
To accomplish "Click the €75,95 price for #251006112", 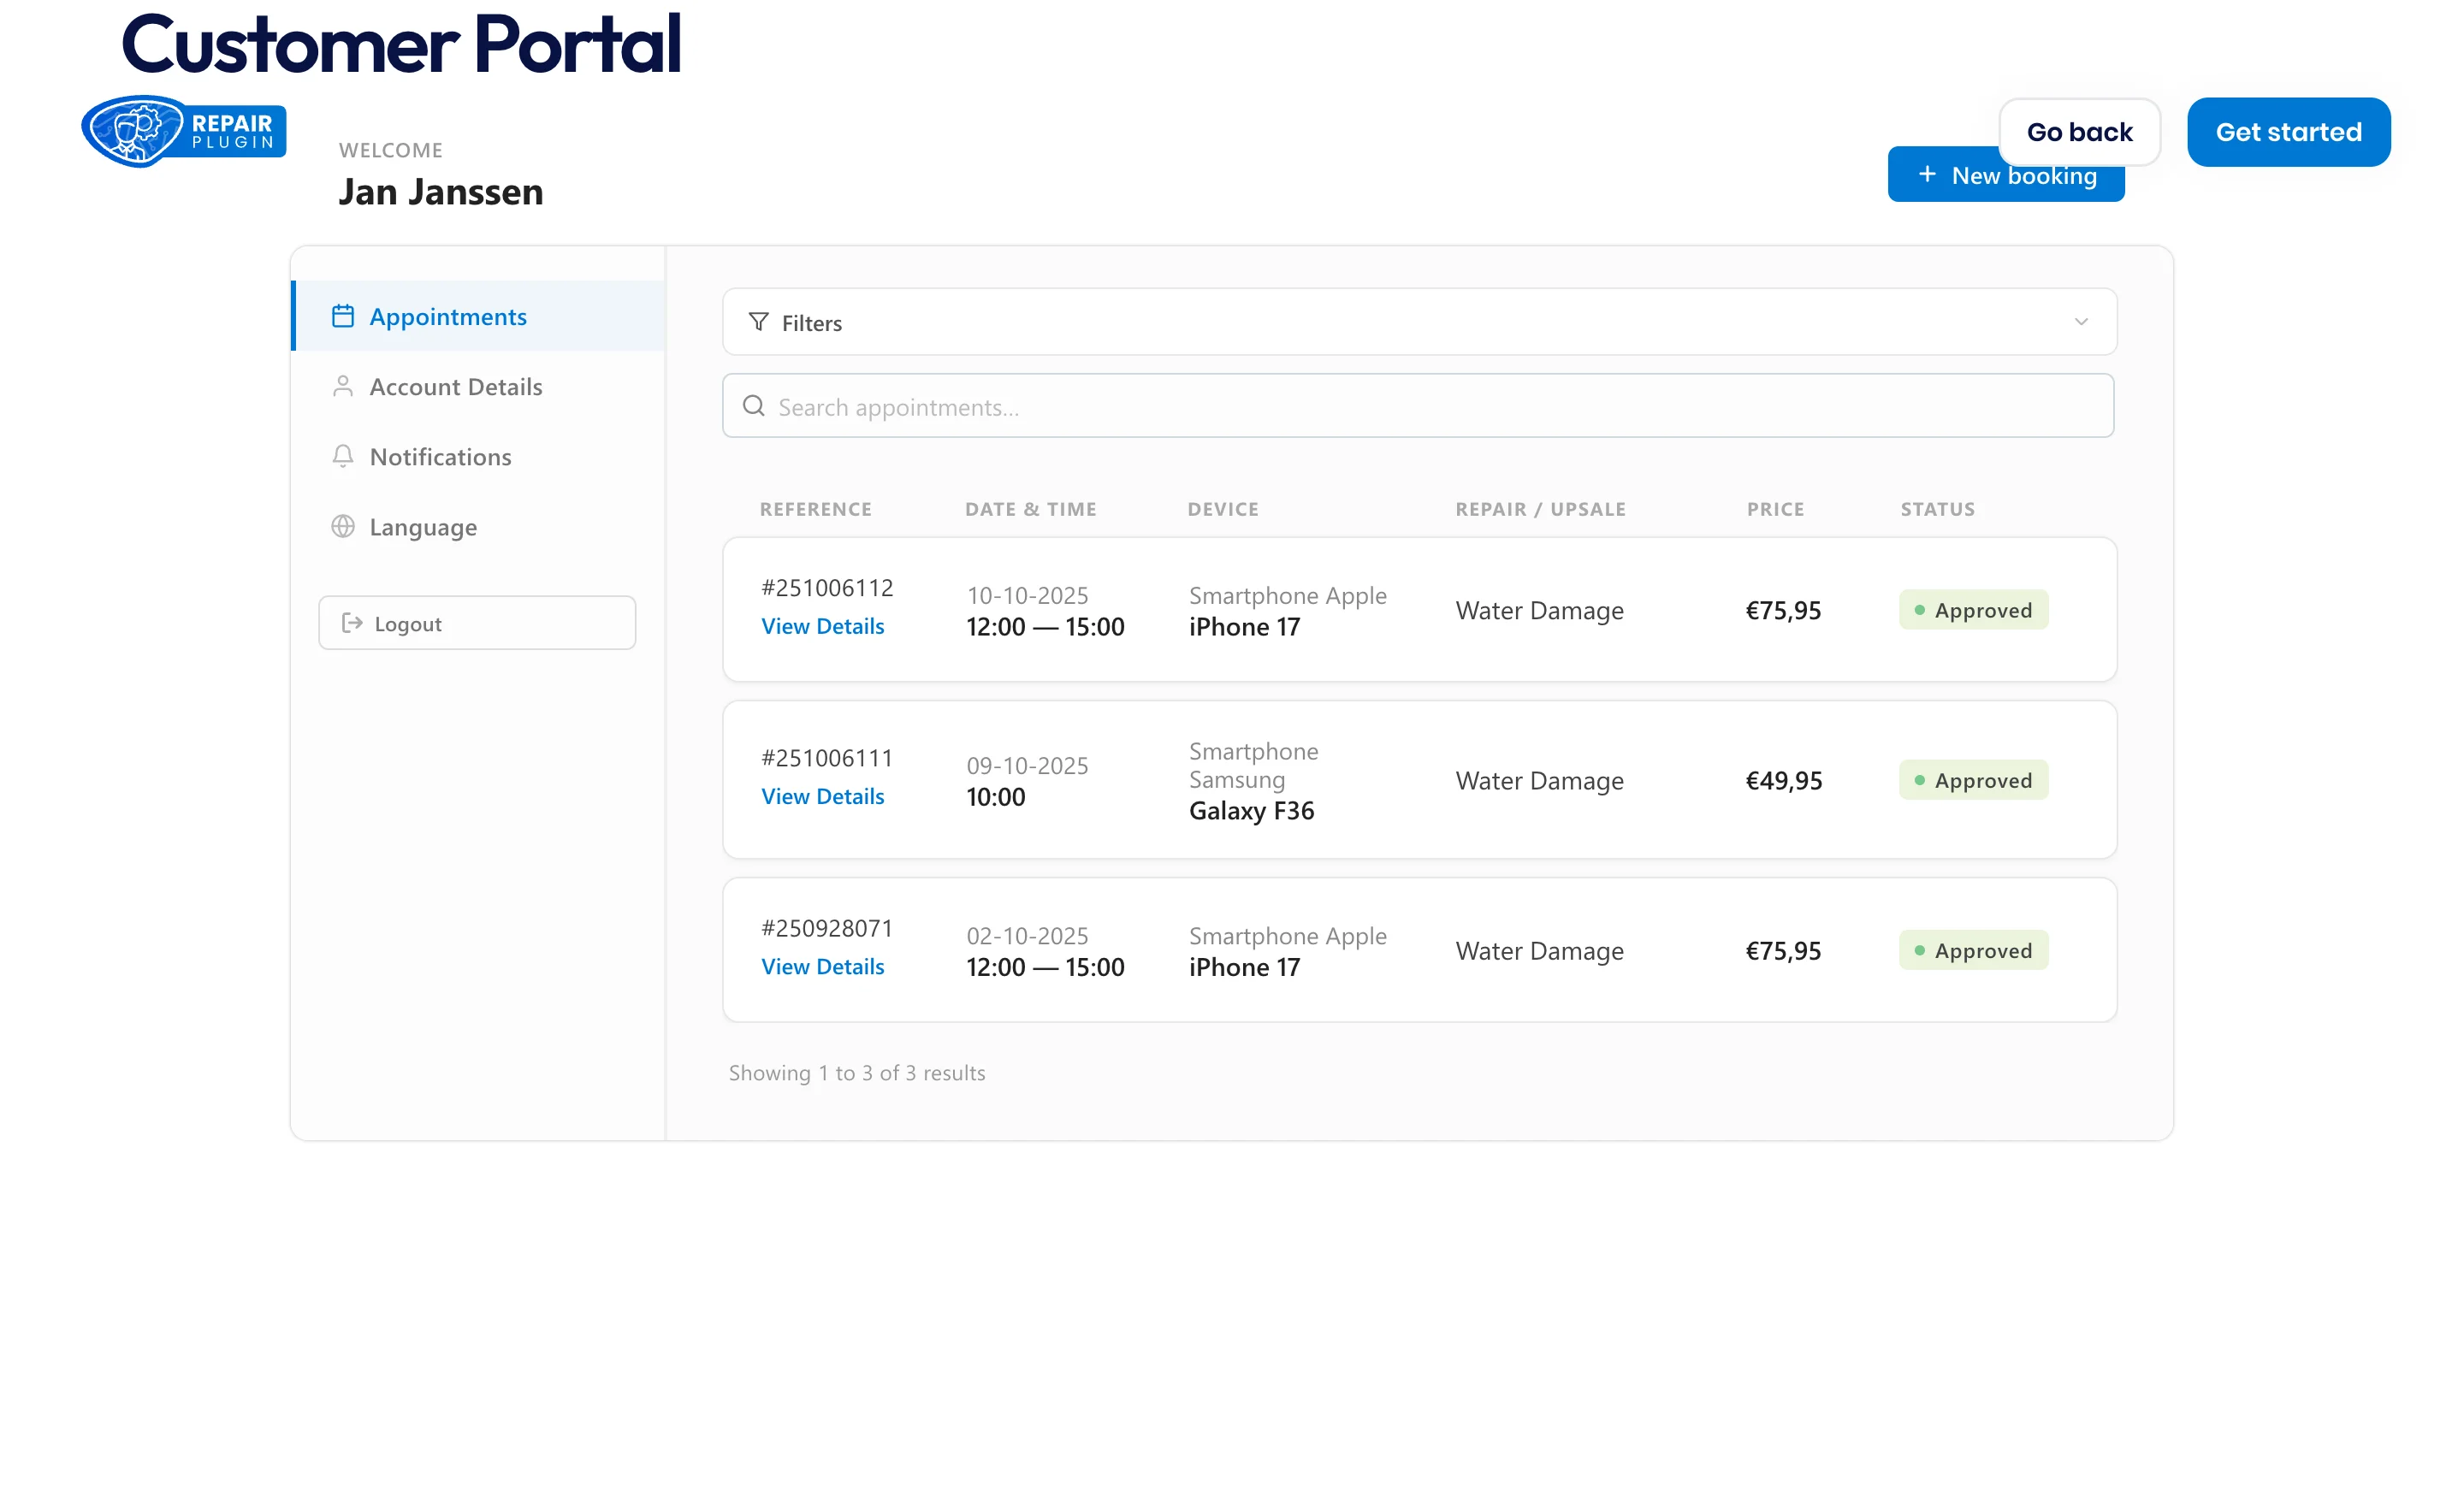I will click(1783, 610).
